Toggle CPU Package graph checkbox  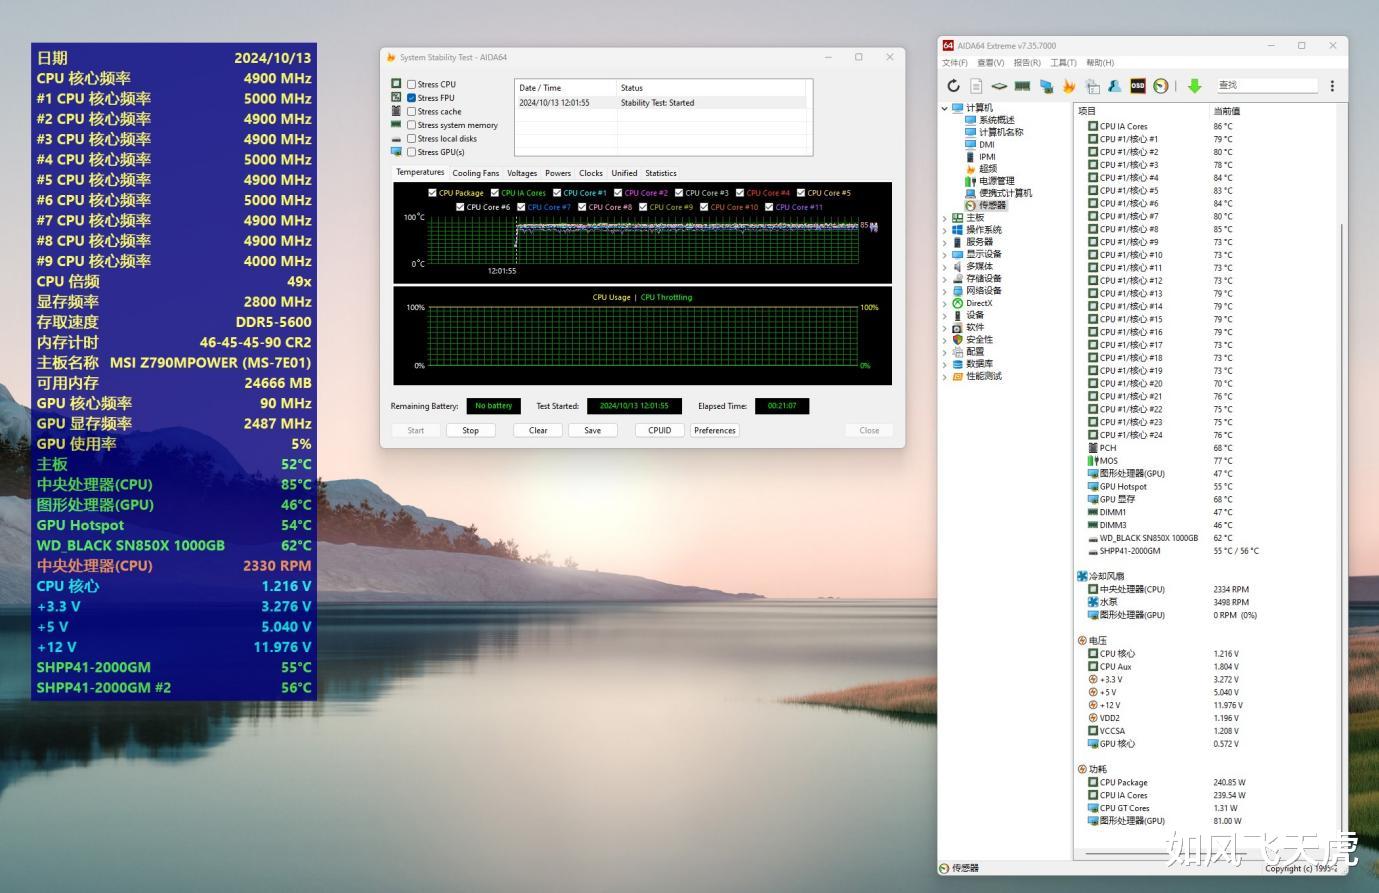coord(432,193)
